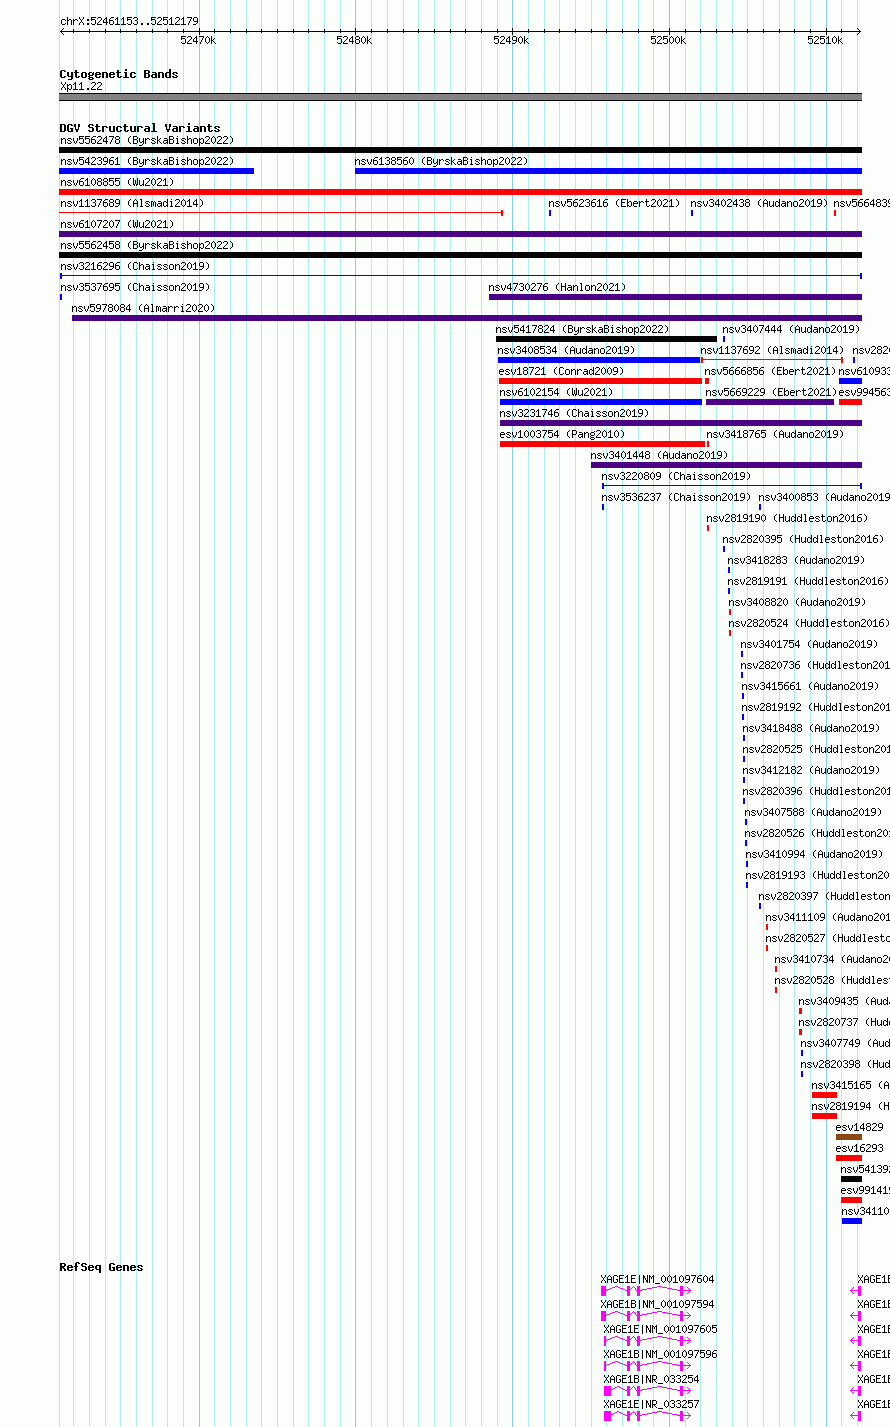Open variant esv18721 (Conrad2009)
The image size is (890, 1427).
(x=561, y=371)
